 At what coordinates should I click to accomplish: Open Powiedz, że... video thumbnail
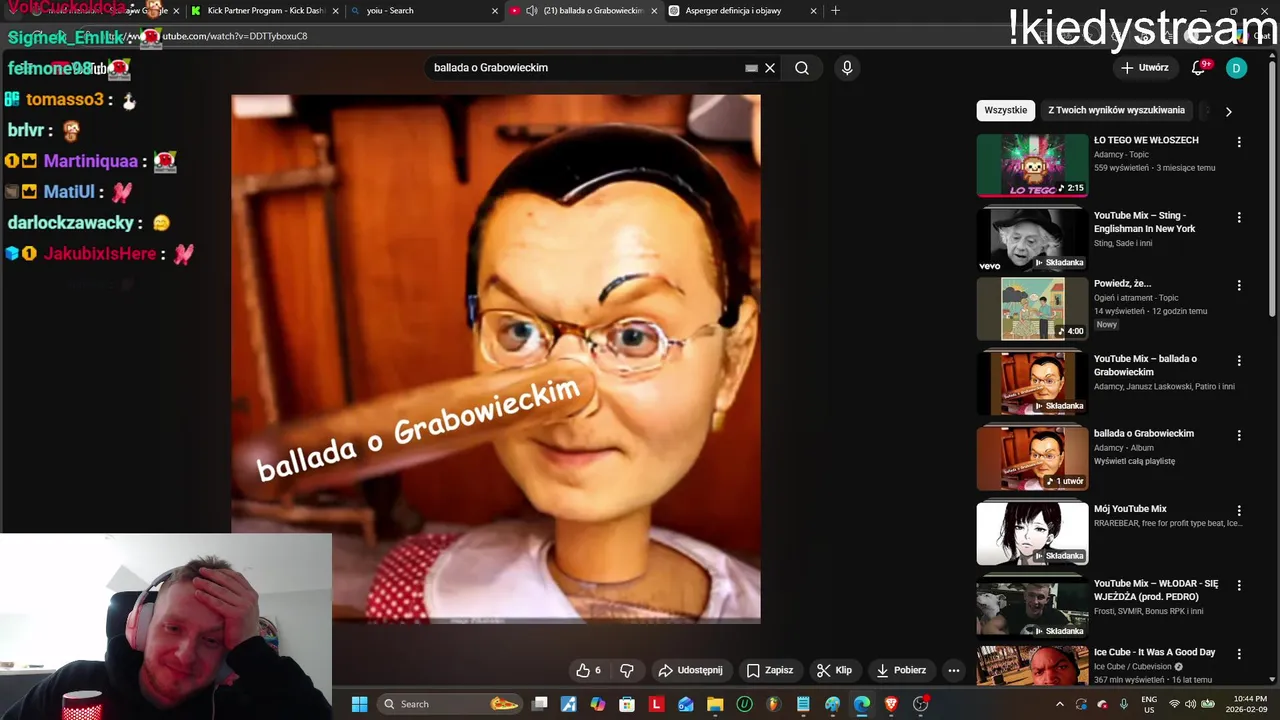pos(1032,308)
